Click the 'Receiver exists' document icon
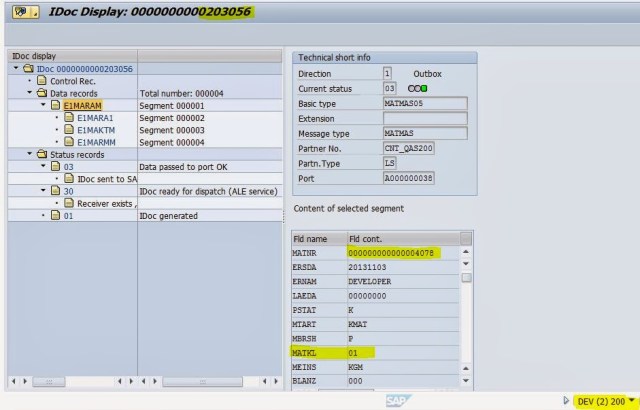The width and height of the screenshot is (640, 410). click(69, 203)
